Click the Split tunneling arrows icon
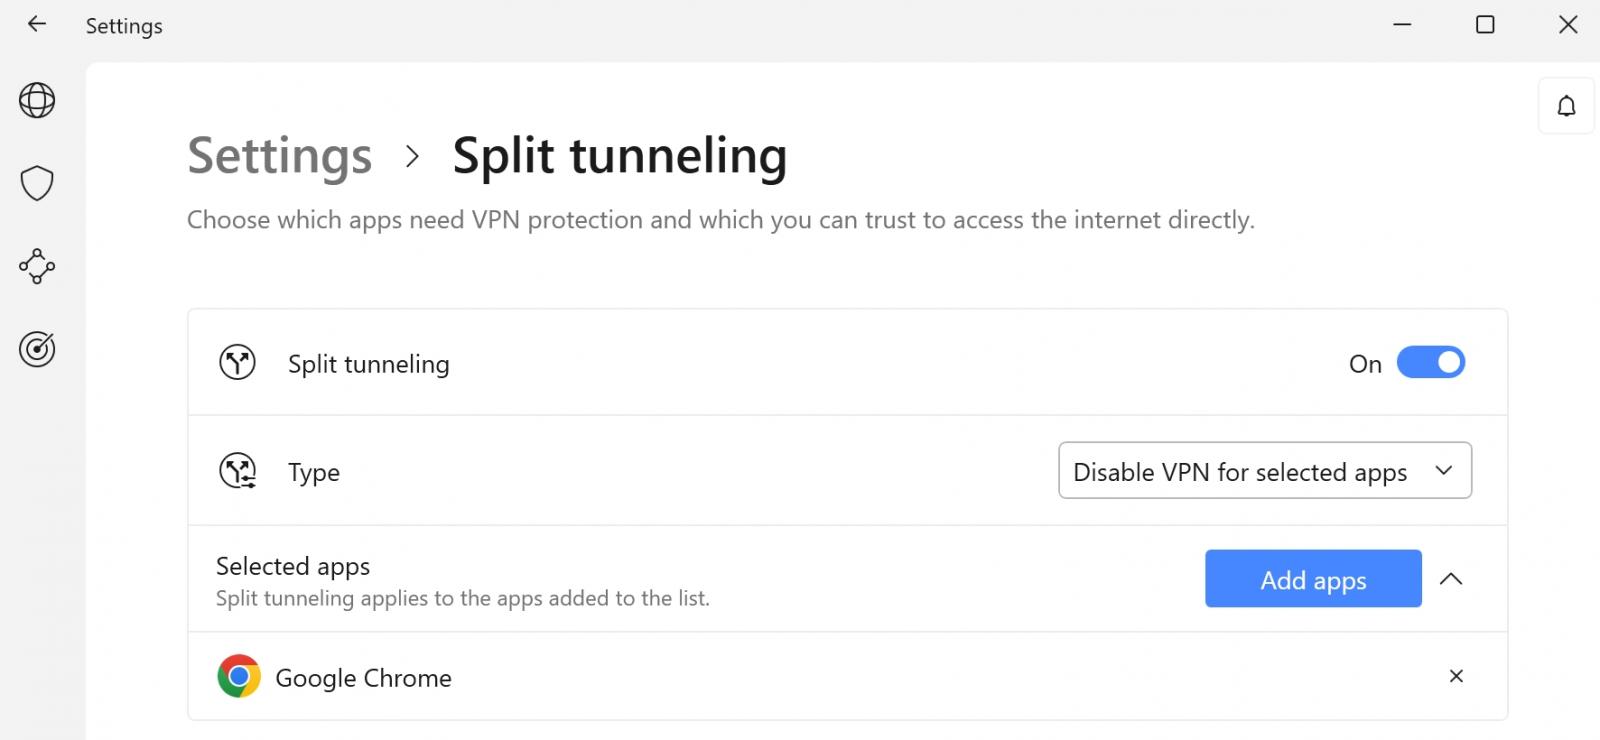This screenshot has width=1600, height=740. (x=237, y=362)
